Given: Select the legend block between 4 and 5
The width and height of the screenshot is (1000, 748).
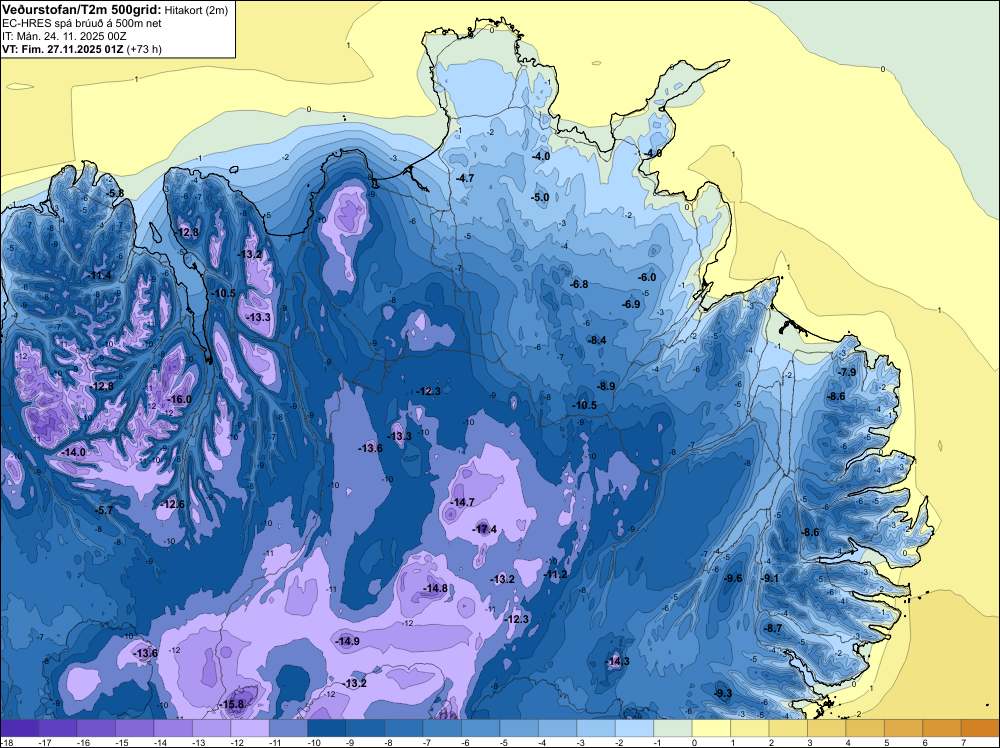Looking at the screenshot, I should point(865,728).
